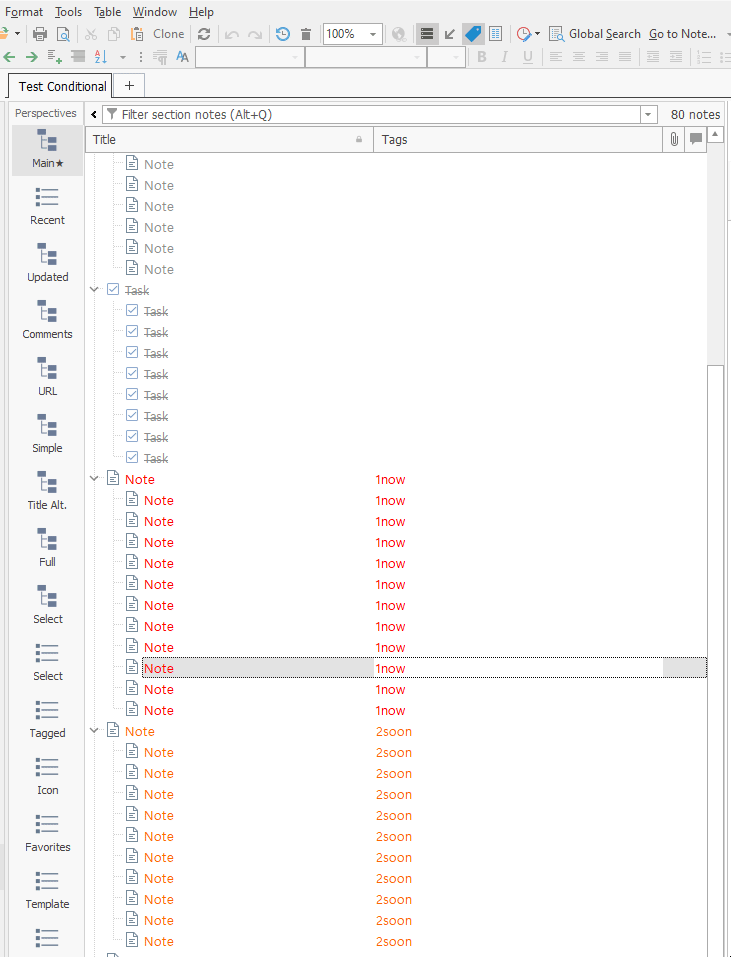Screen dimensions: 731x957
Task: Open note History via the blue clock icon
Action: [x=283, y=34]
